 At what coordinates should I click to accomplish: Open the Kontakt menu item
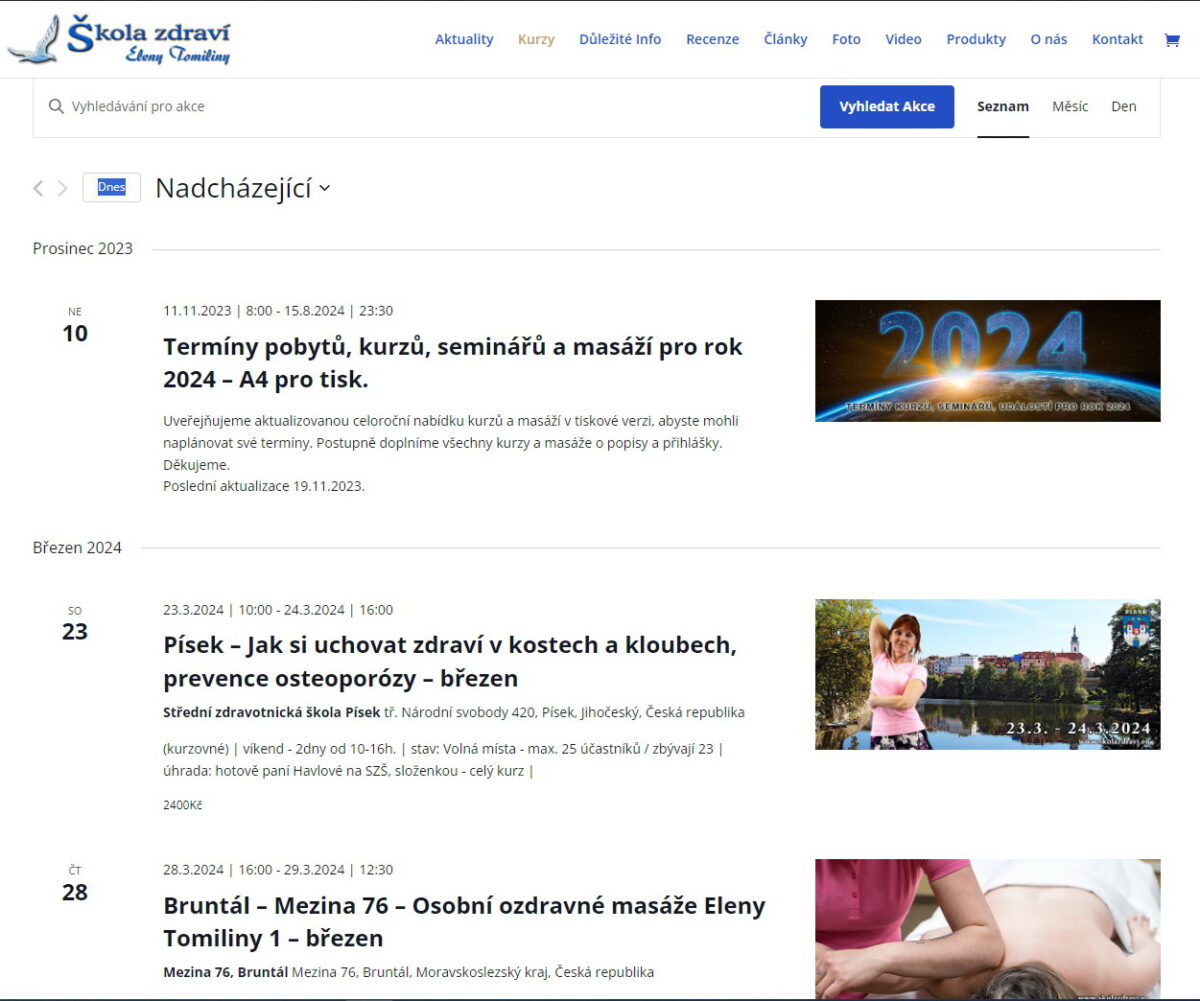pyautogui.click(x=1117, y=39)
